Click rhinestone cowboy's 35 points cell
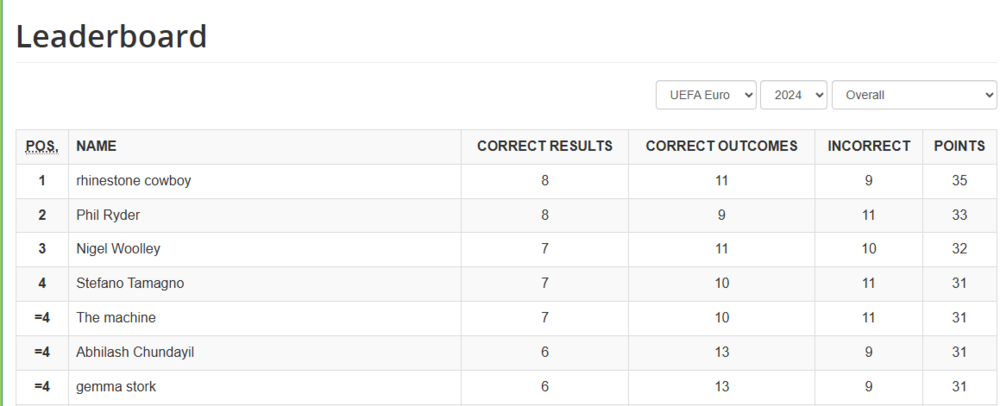This screenshot has height=406, width=1000. coord(959,181)
